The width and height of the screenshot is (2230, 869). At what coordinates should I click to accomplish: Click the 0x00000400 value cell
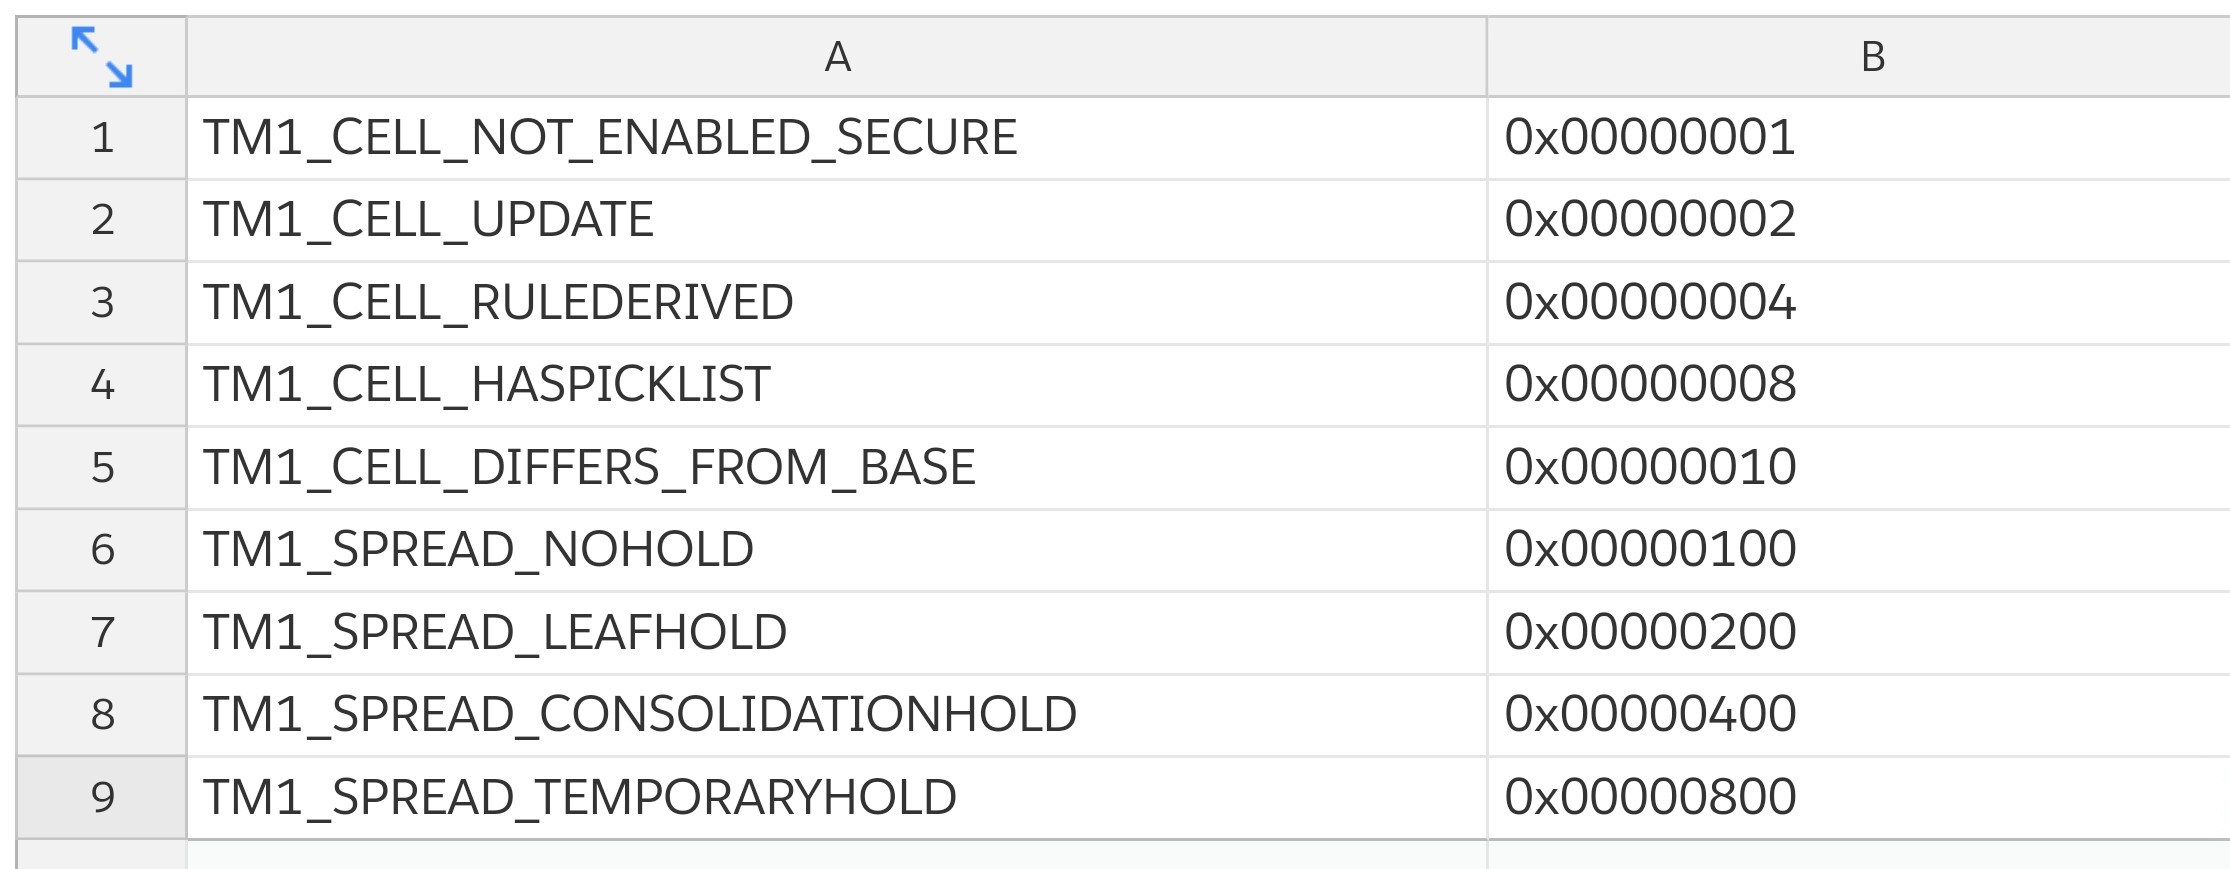click(x=1859, y=715)
